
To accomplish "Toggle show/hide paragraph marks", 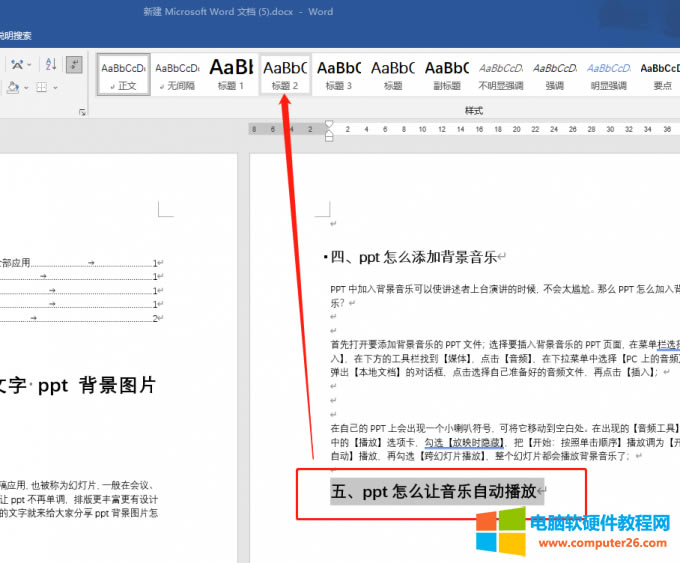I will click(x=74, y=65).
